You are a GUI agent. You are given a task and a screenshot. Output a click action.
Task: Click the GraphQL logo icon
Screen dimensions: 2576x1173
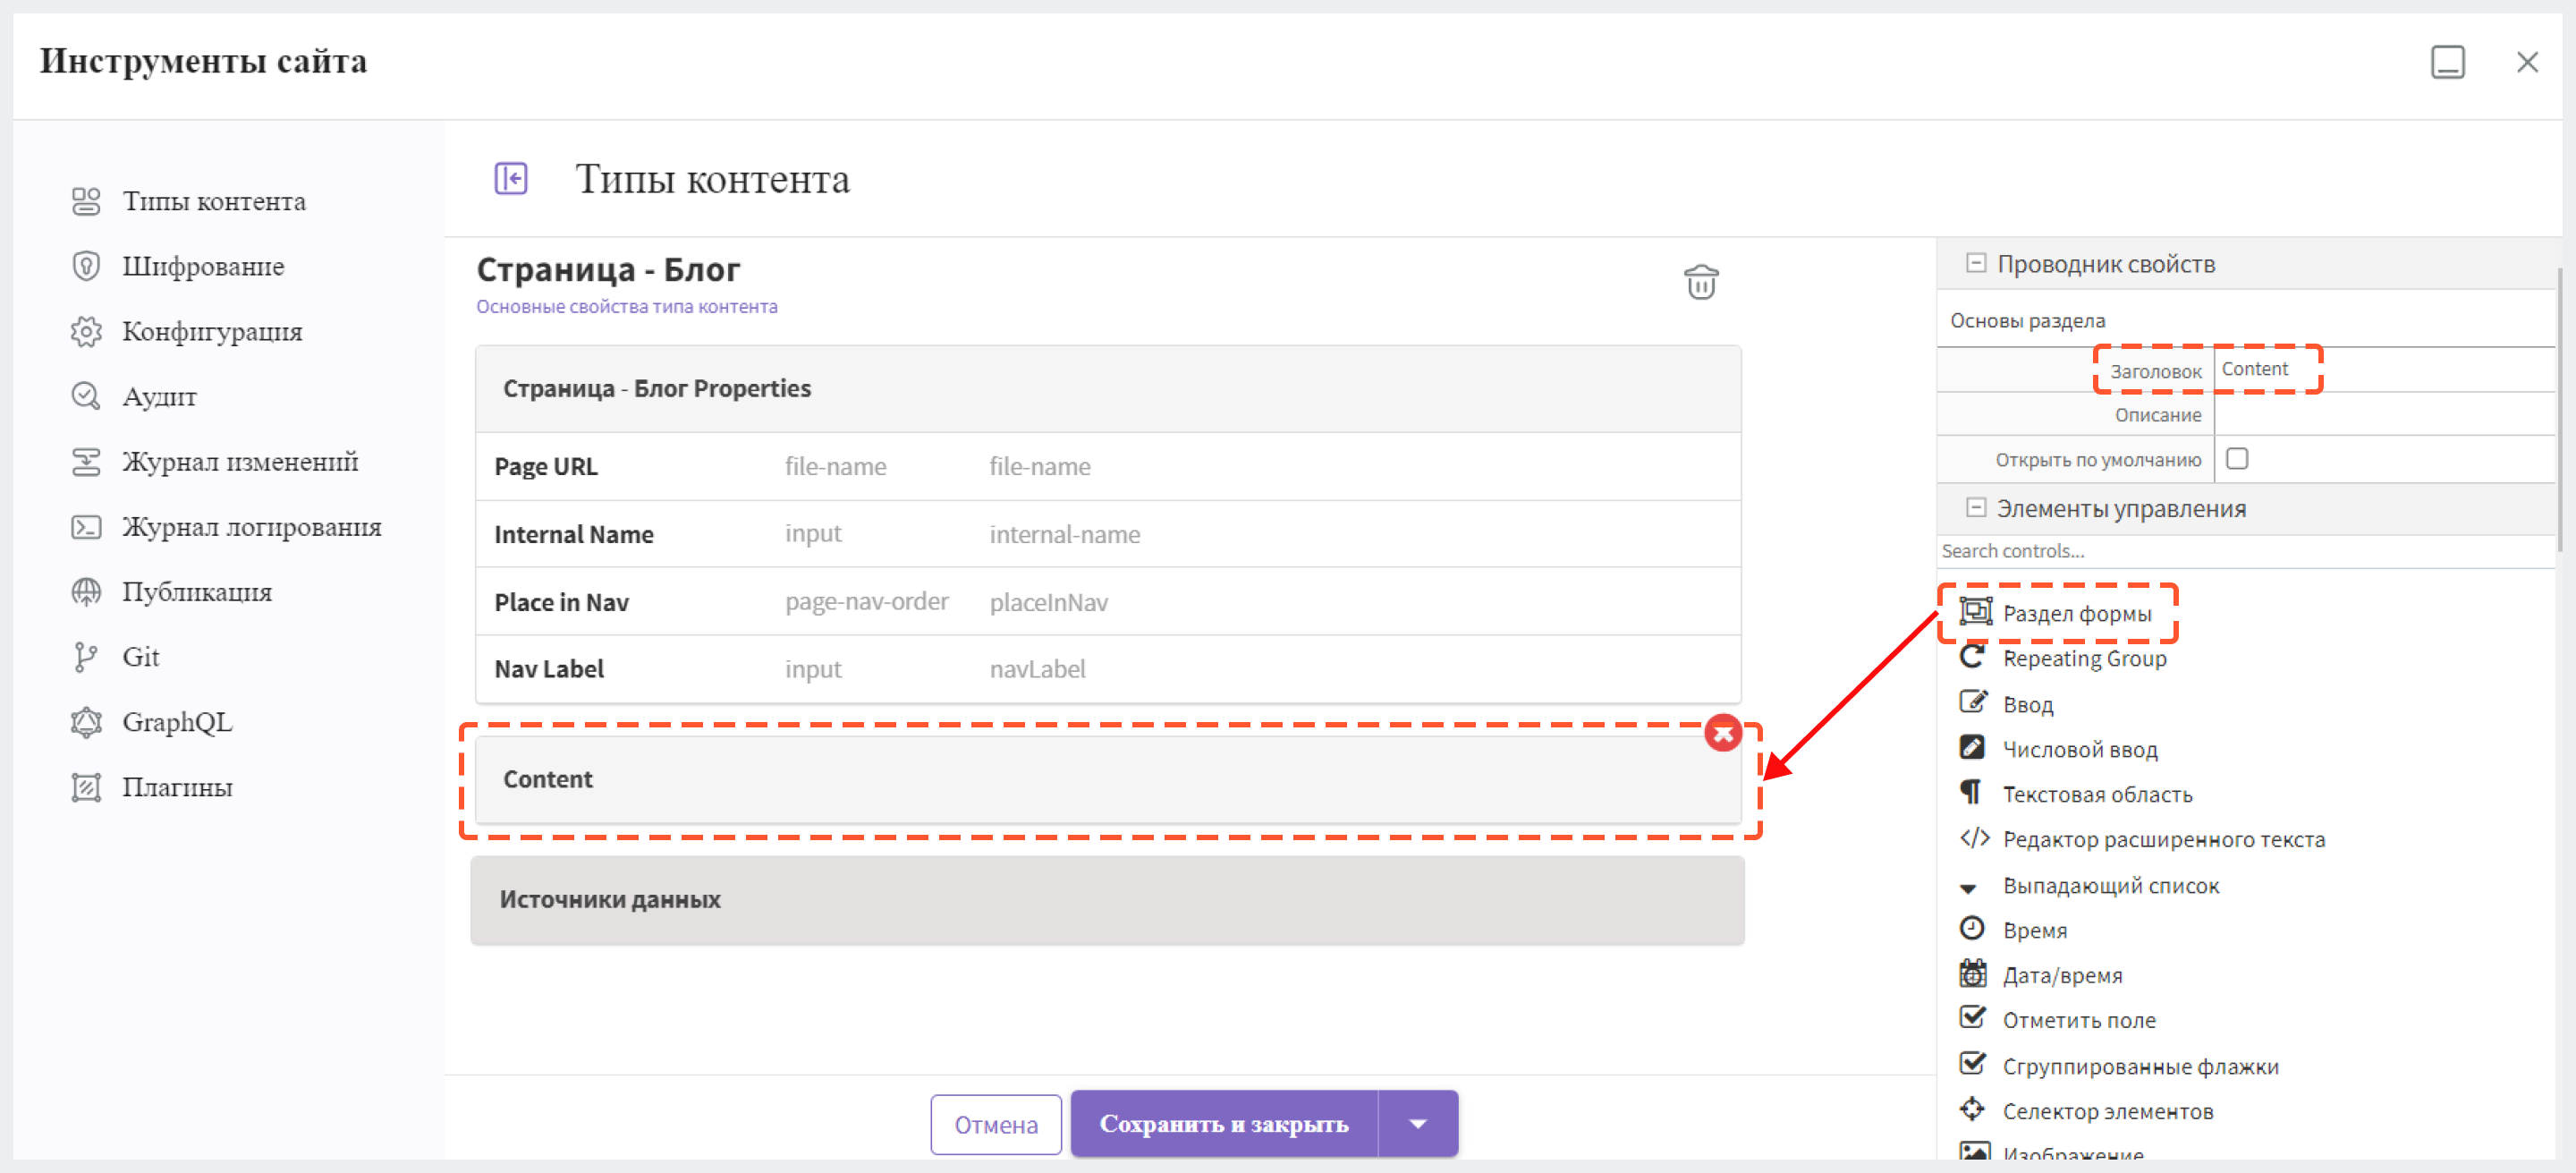pos(86,722)
